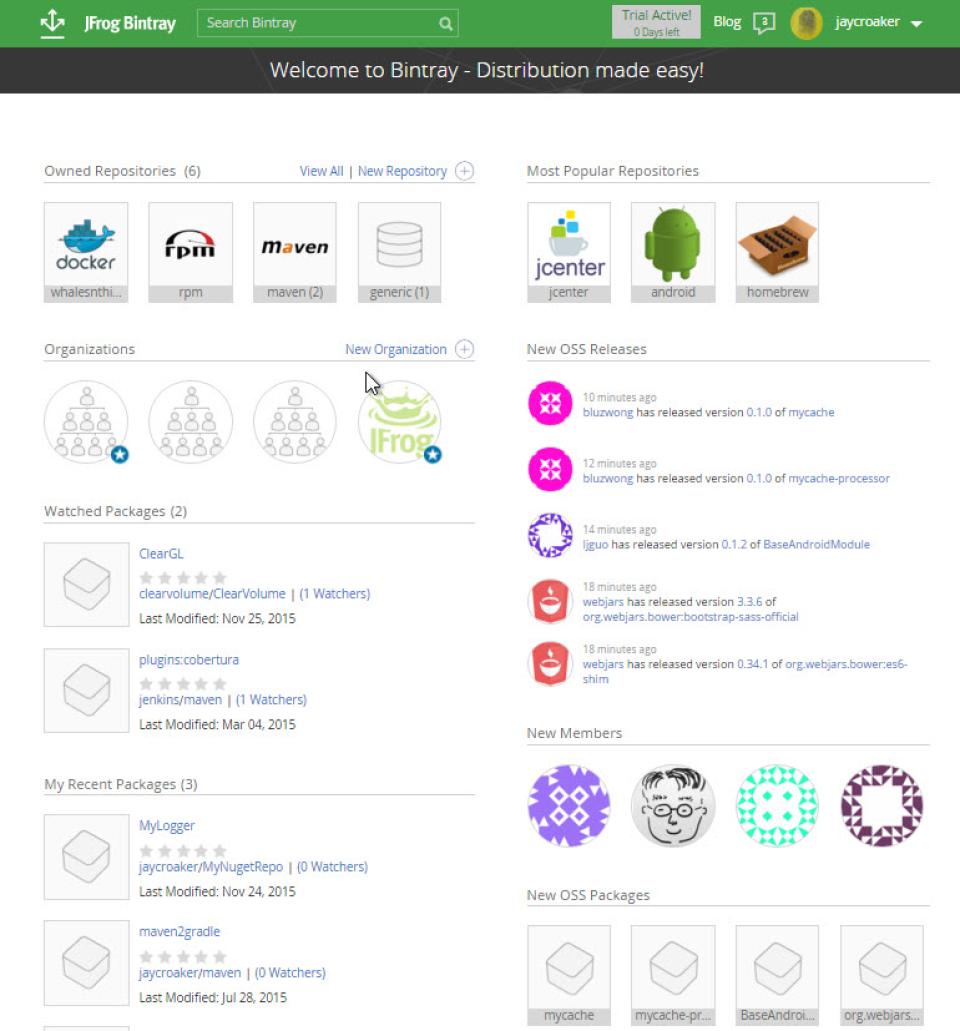
Task: Click the purple patterned new member avatar
Action: (x=569, y=805)
